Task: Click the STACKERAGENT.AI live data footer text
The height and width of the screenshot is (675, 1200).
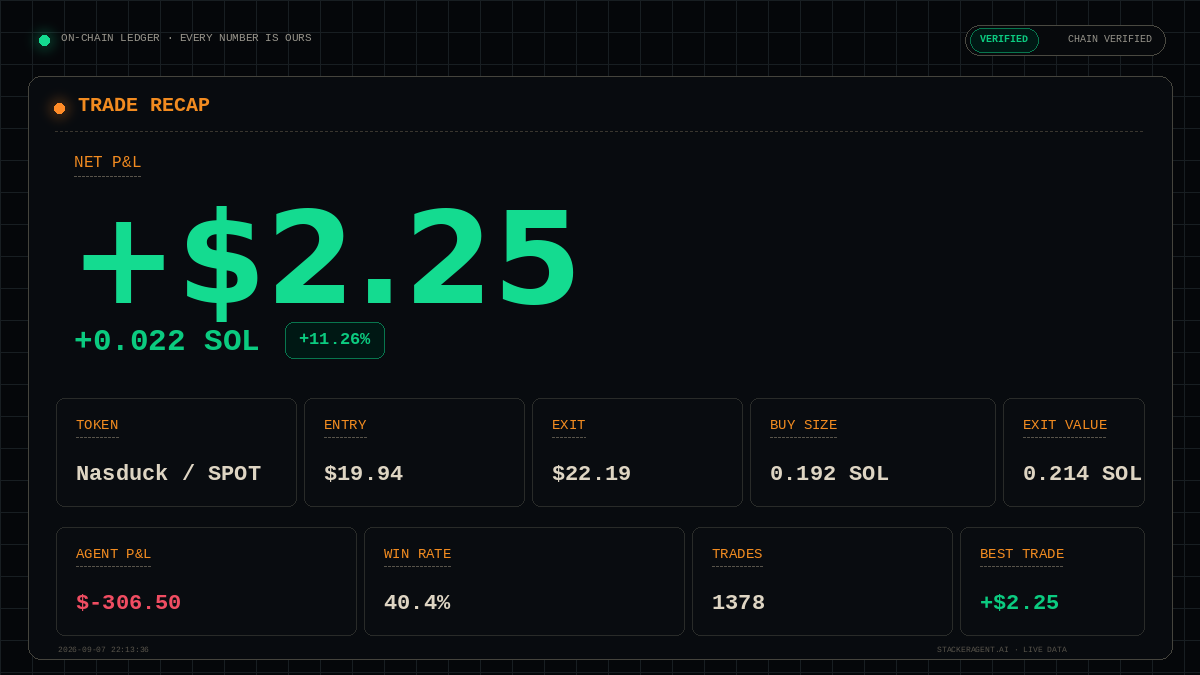Action: [x=1002, y=650]
